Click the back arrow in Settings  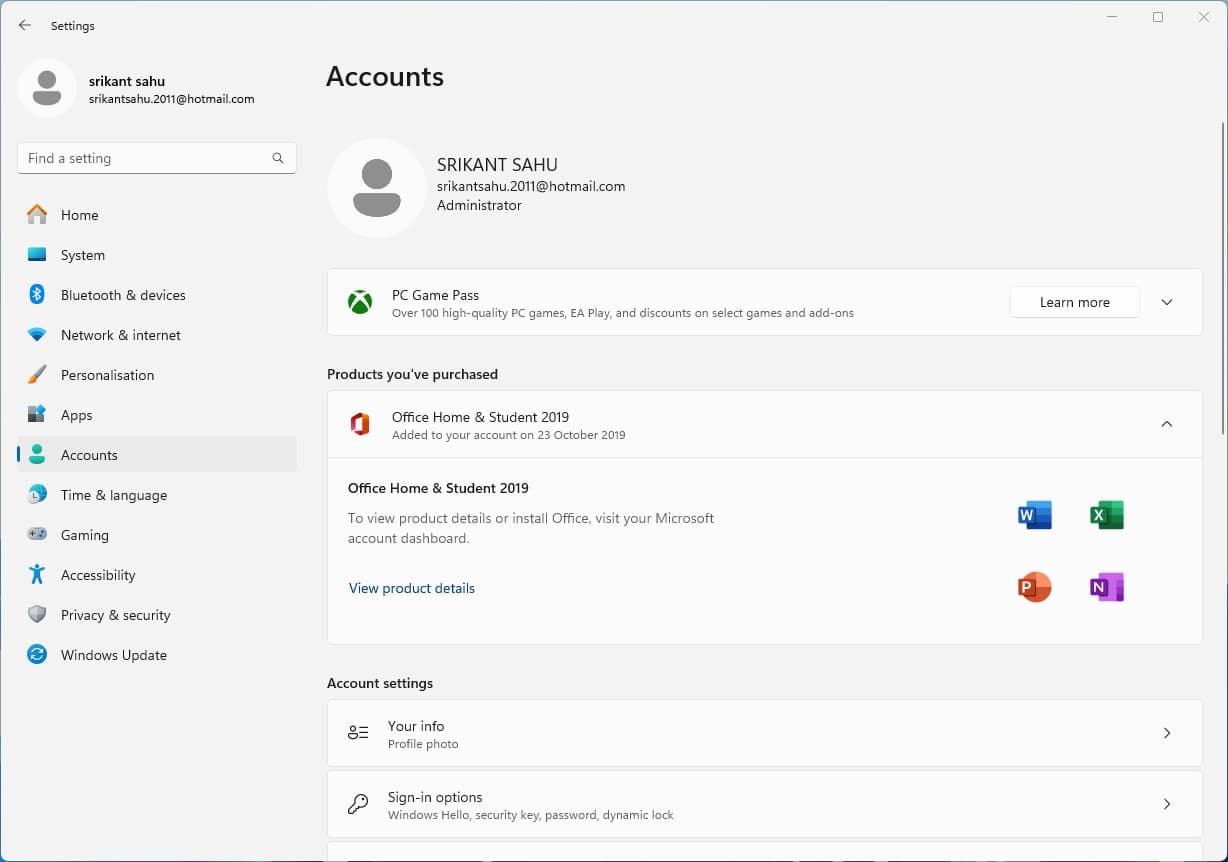25,25
